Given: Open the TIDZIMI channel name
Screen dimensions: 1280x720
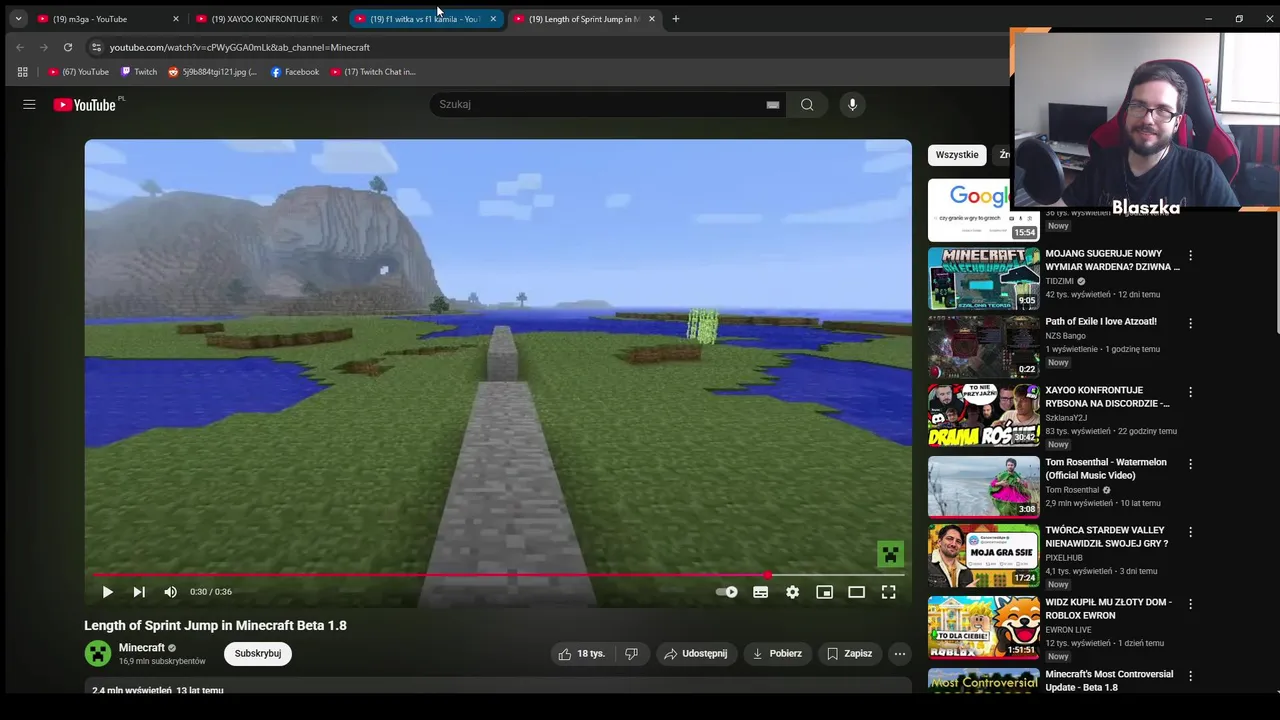Looking at the screenshot, I should coord(1059,282).
